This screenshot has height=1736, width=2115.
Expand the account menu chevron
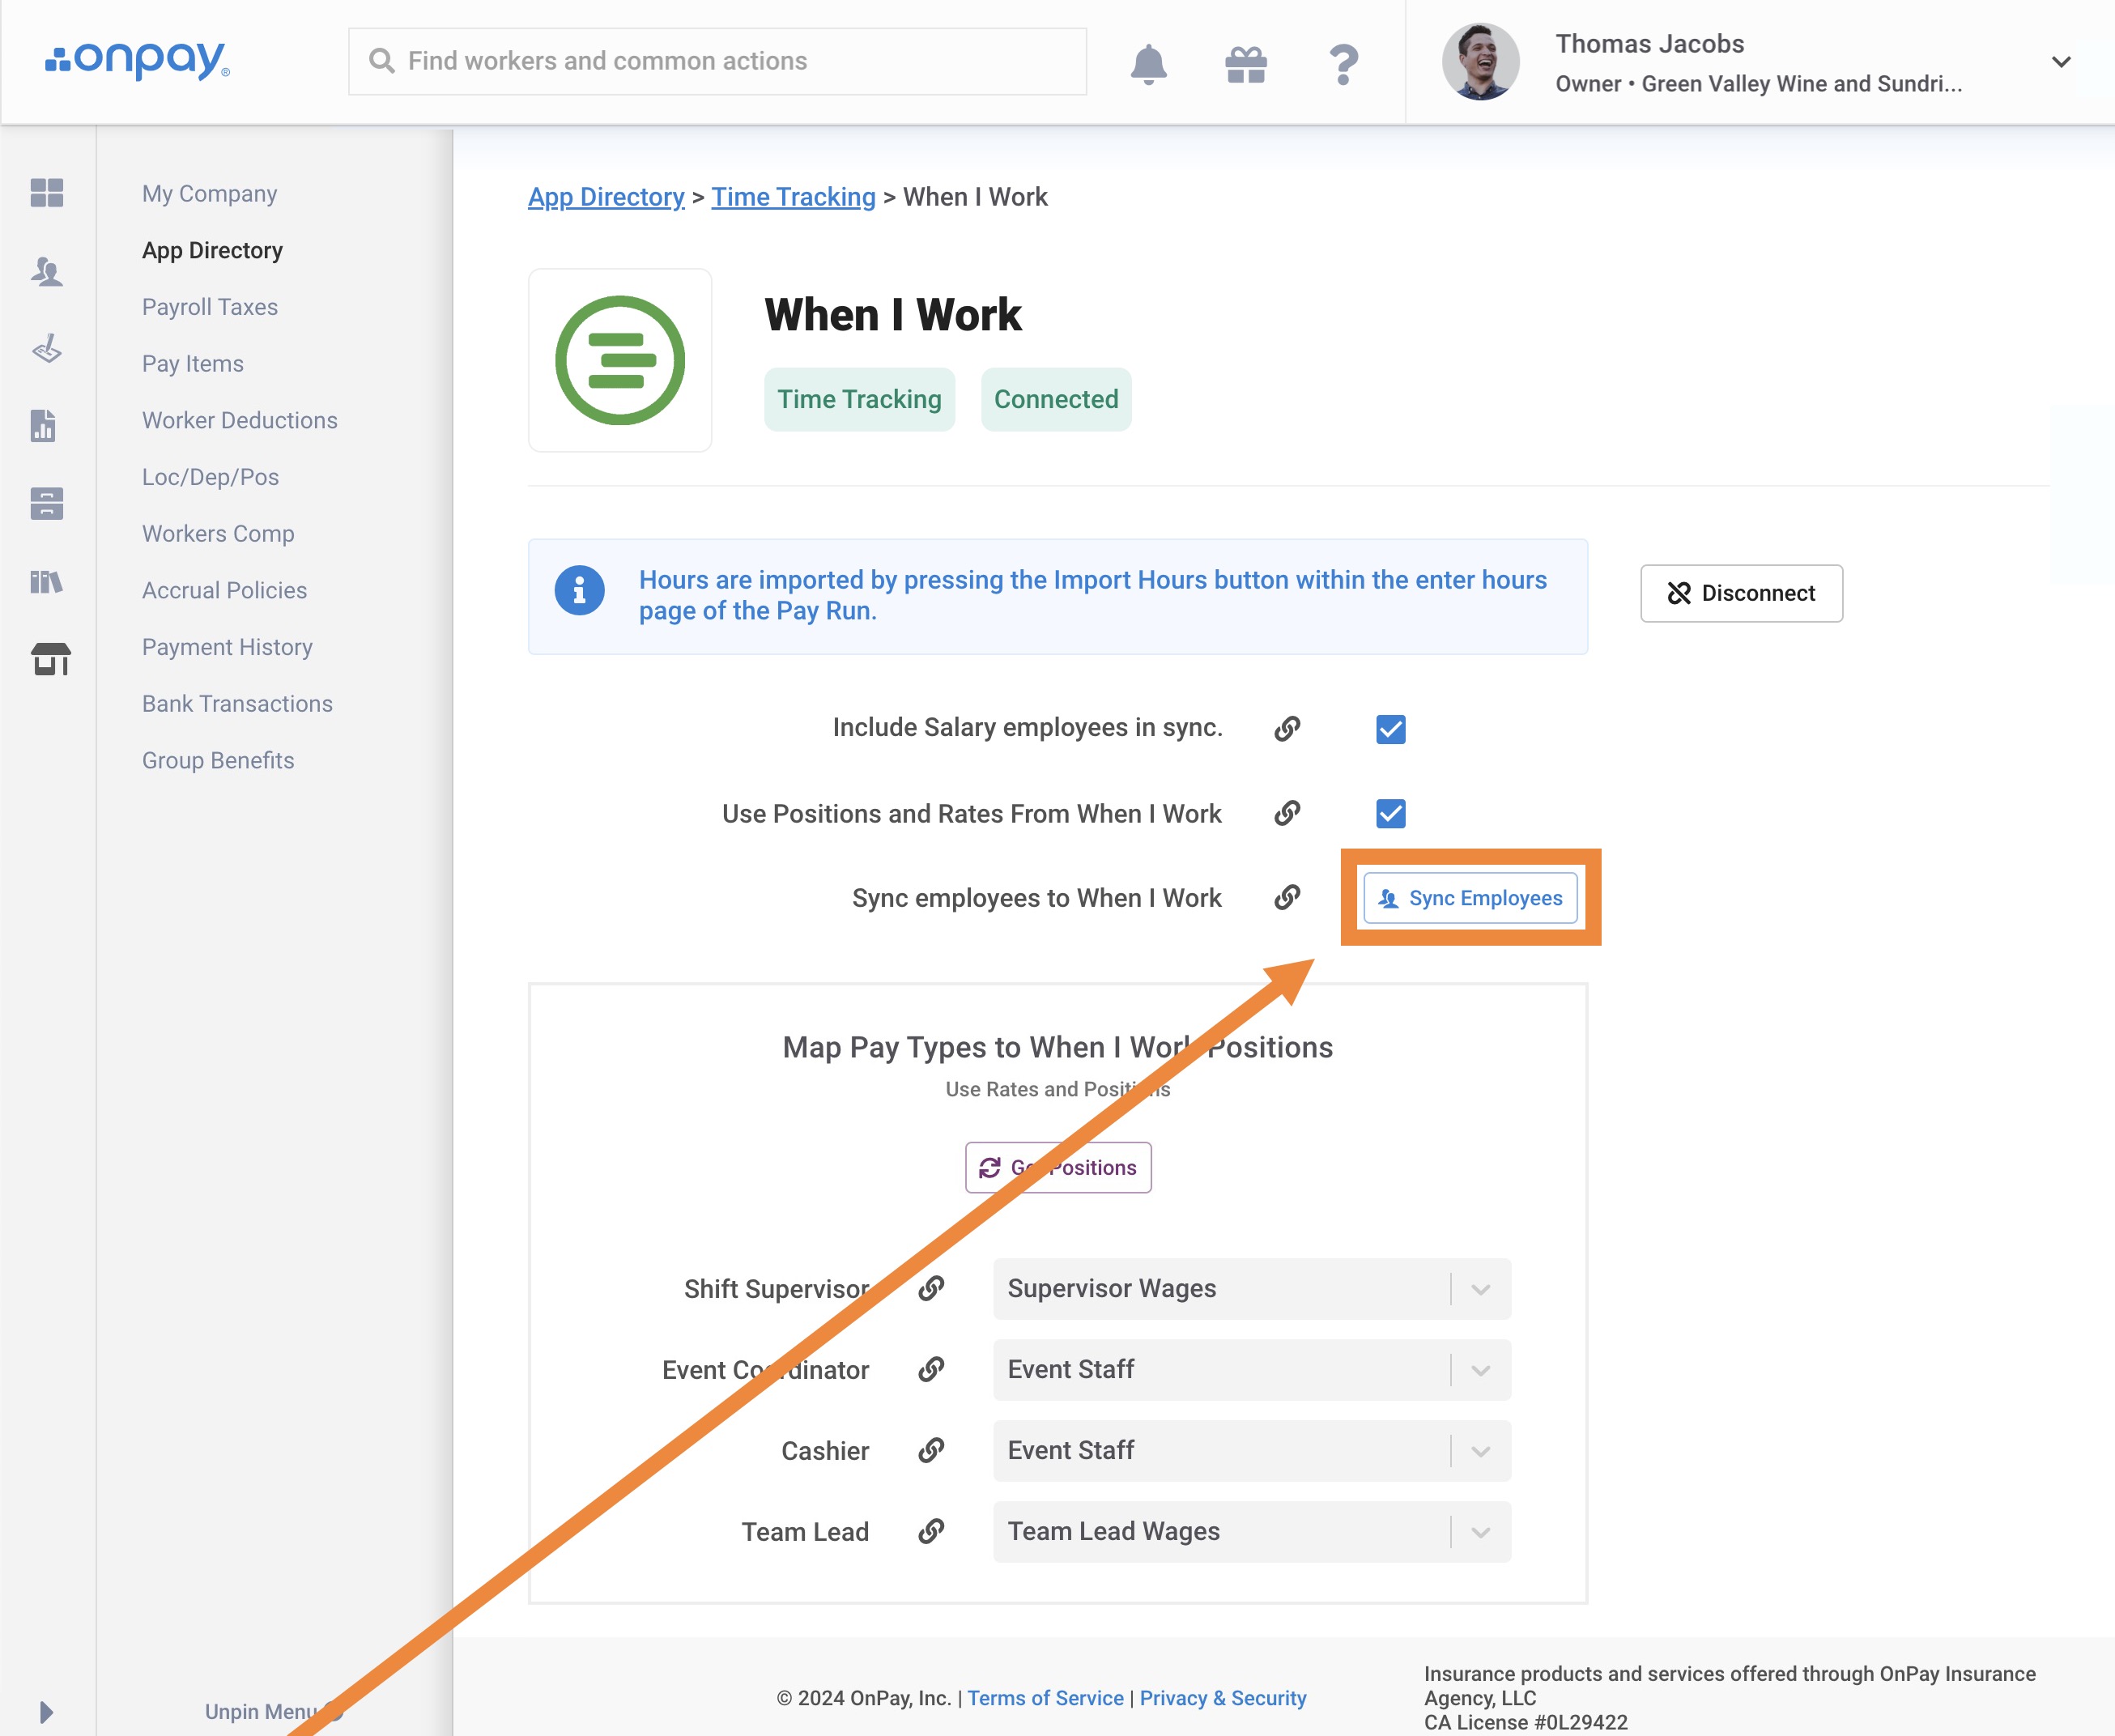[x=2061, y=62]
